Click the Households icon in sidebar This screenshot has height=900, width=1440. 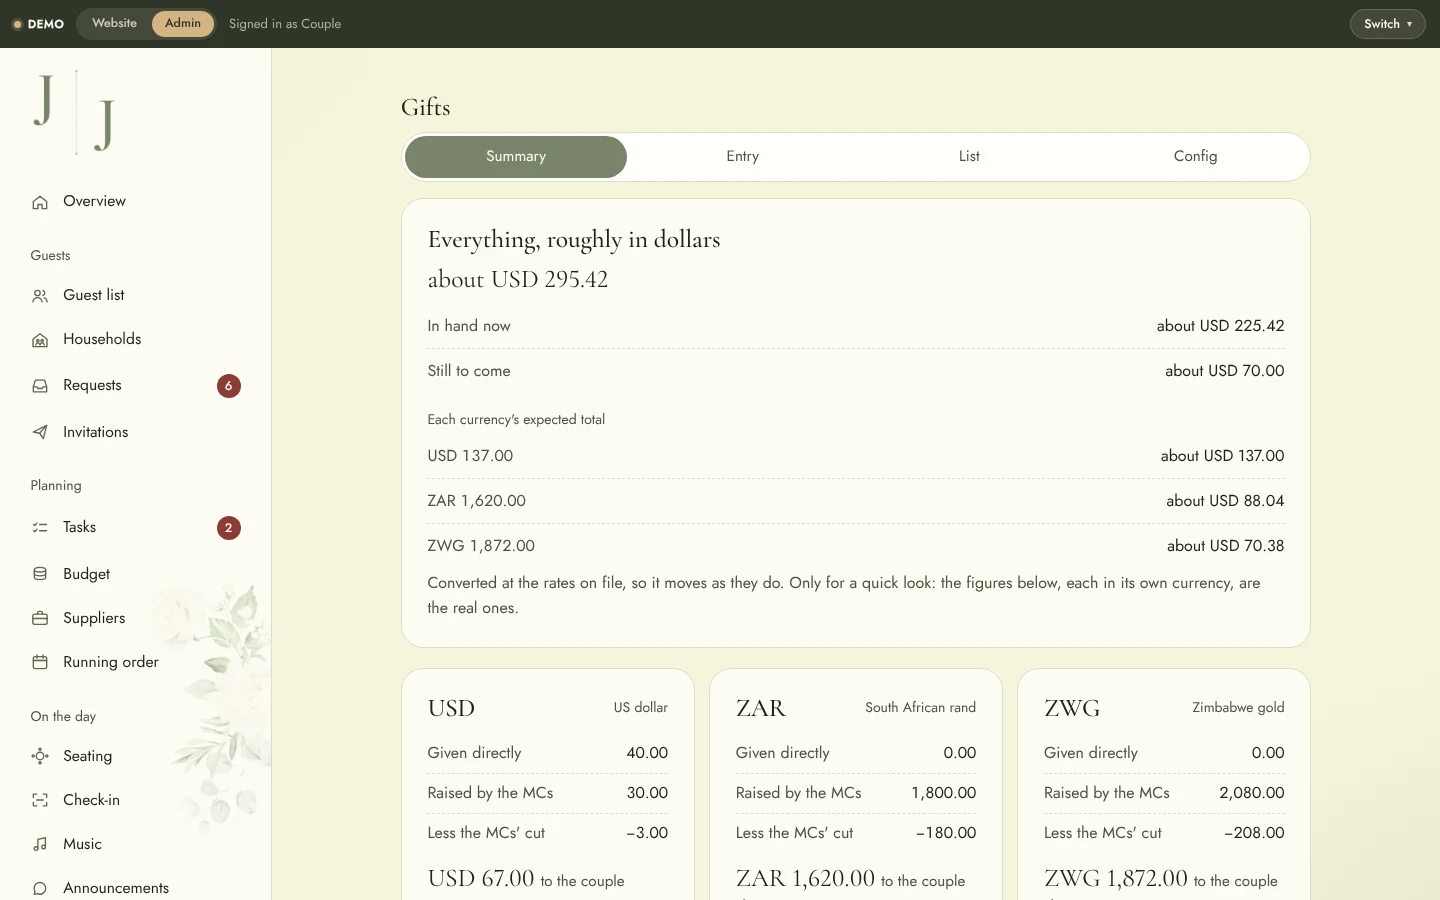click(x=40, y=340)
